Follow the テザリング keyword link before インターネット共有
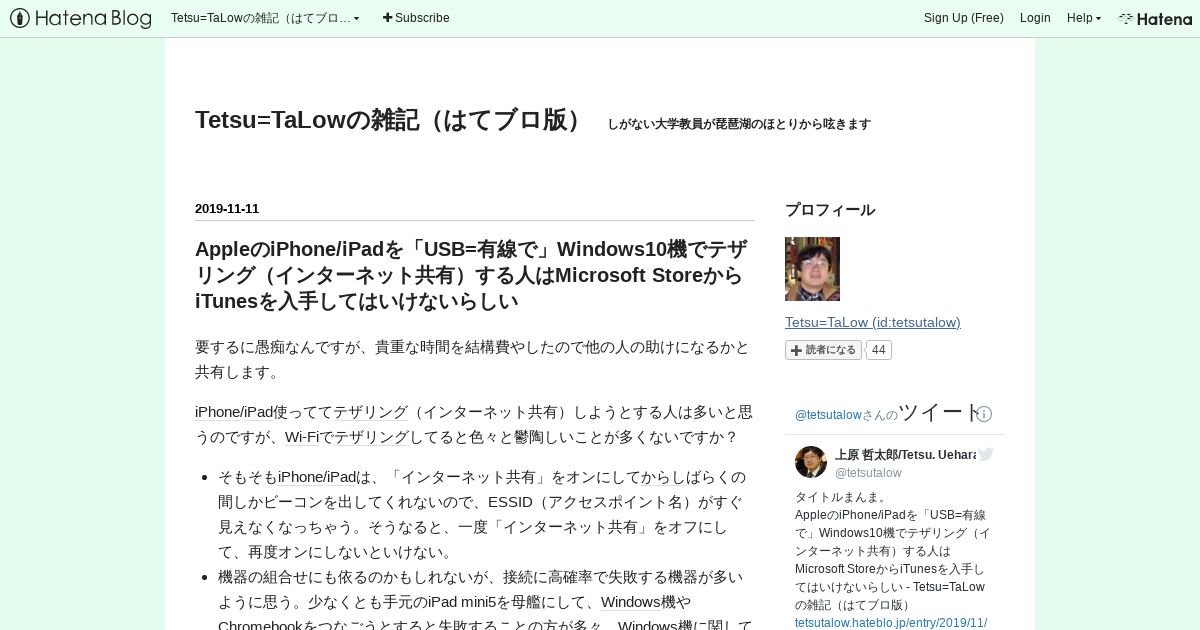 coord(371,412)
